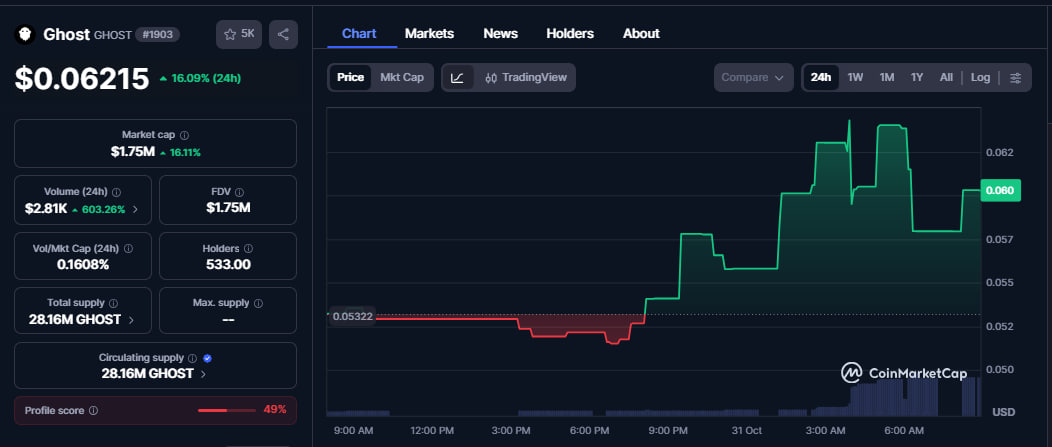The image size is (1052, 447).
Task: Click the Profile score progress bar
Action: [226, 410]
